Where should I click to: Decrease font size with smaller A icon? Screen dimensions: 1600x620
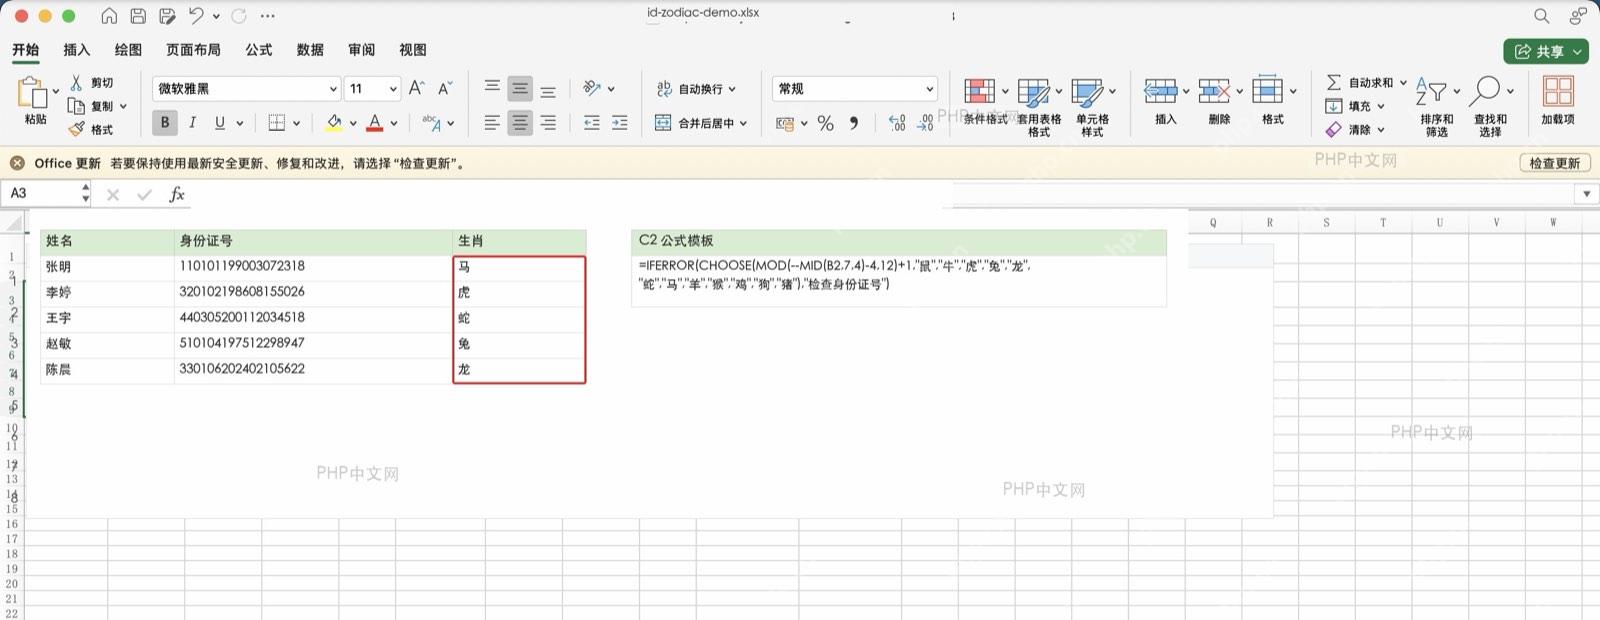[445, 88]
